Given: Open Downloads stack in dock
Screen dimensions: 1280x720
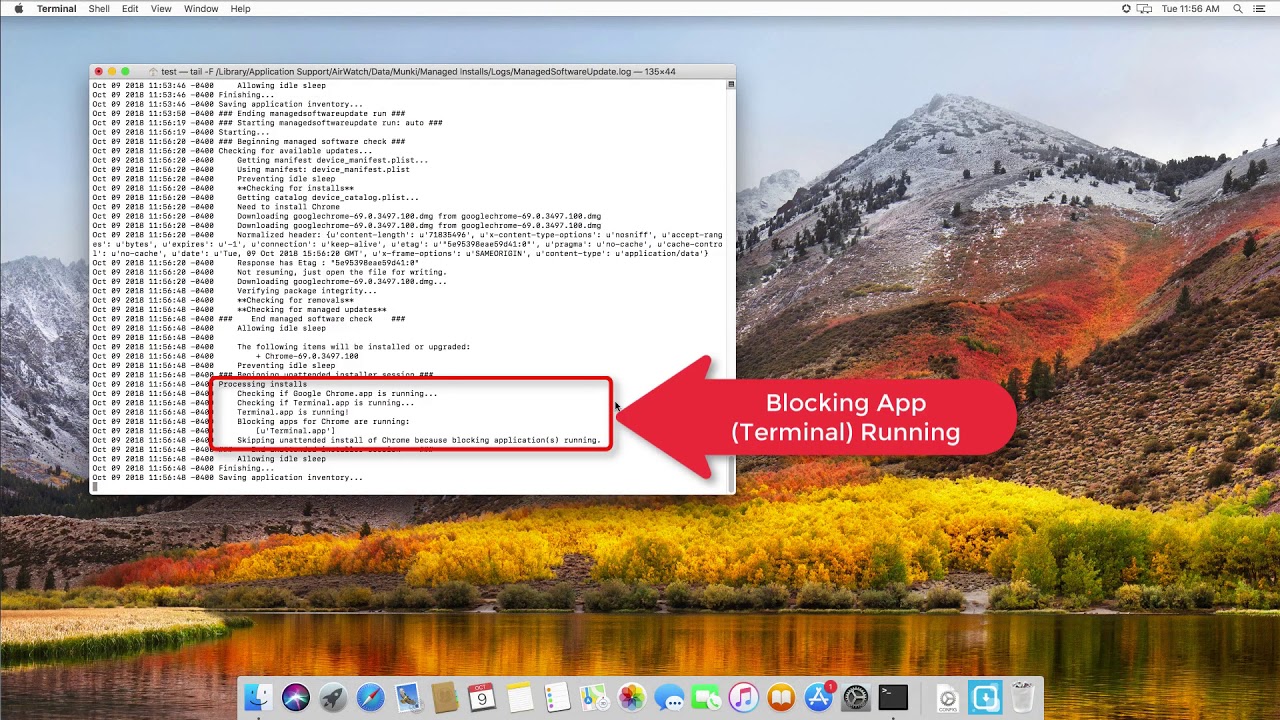Looking at the screenshot, I should point(985,697).
